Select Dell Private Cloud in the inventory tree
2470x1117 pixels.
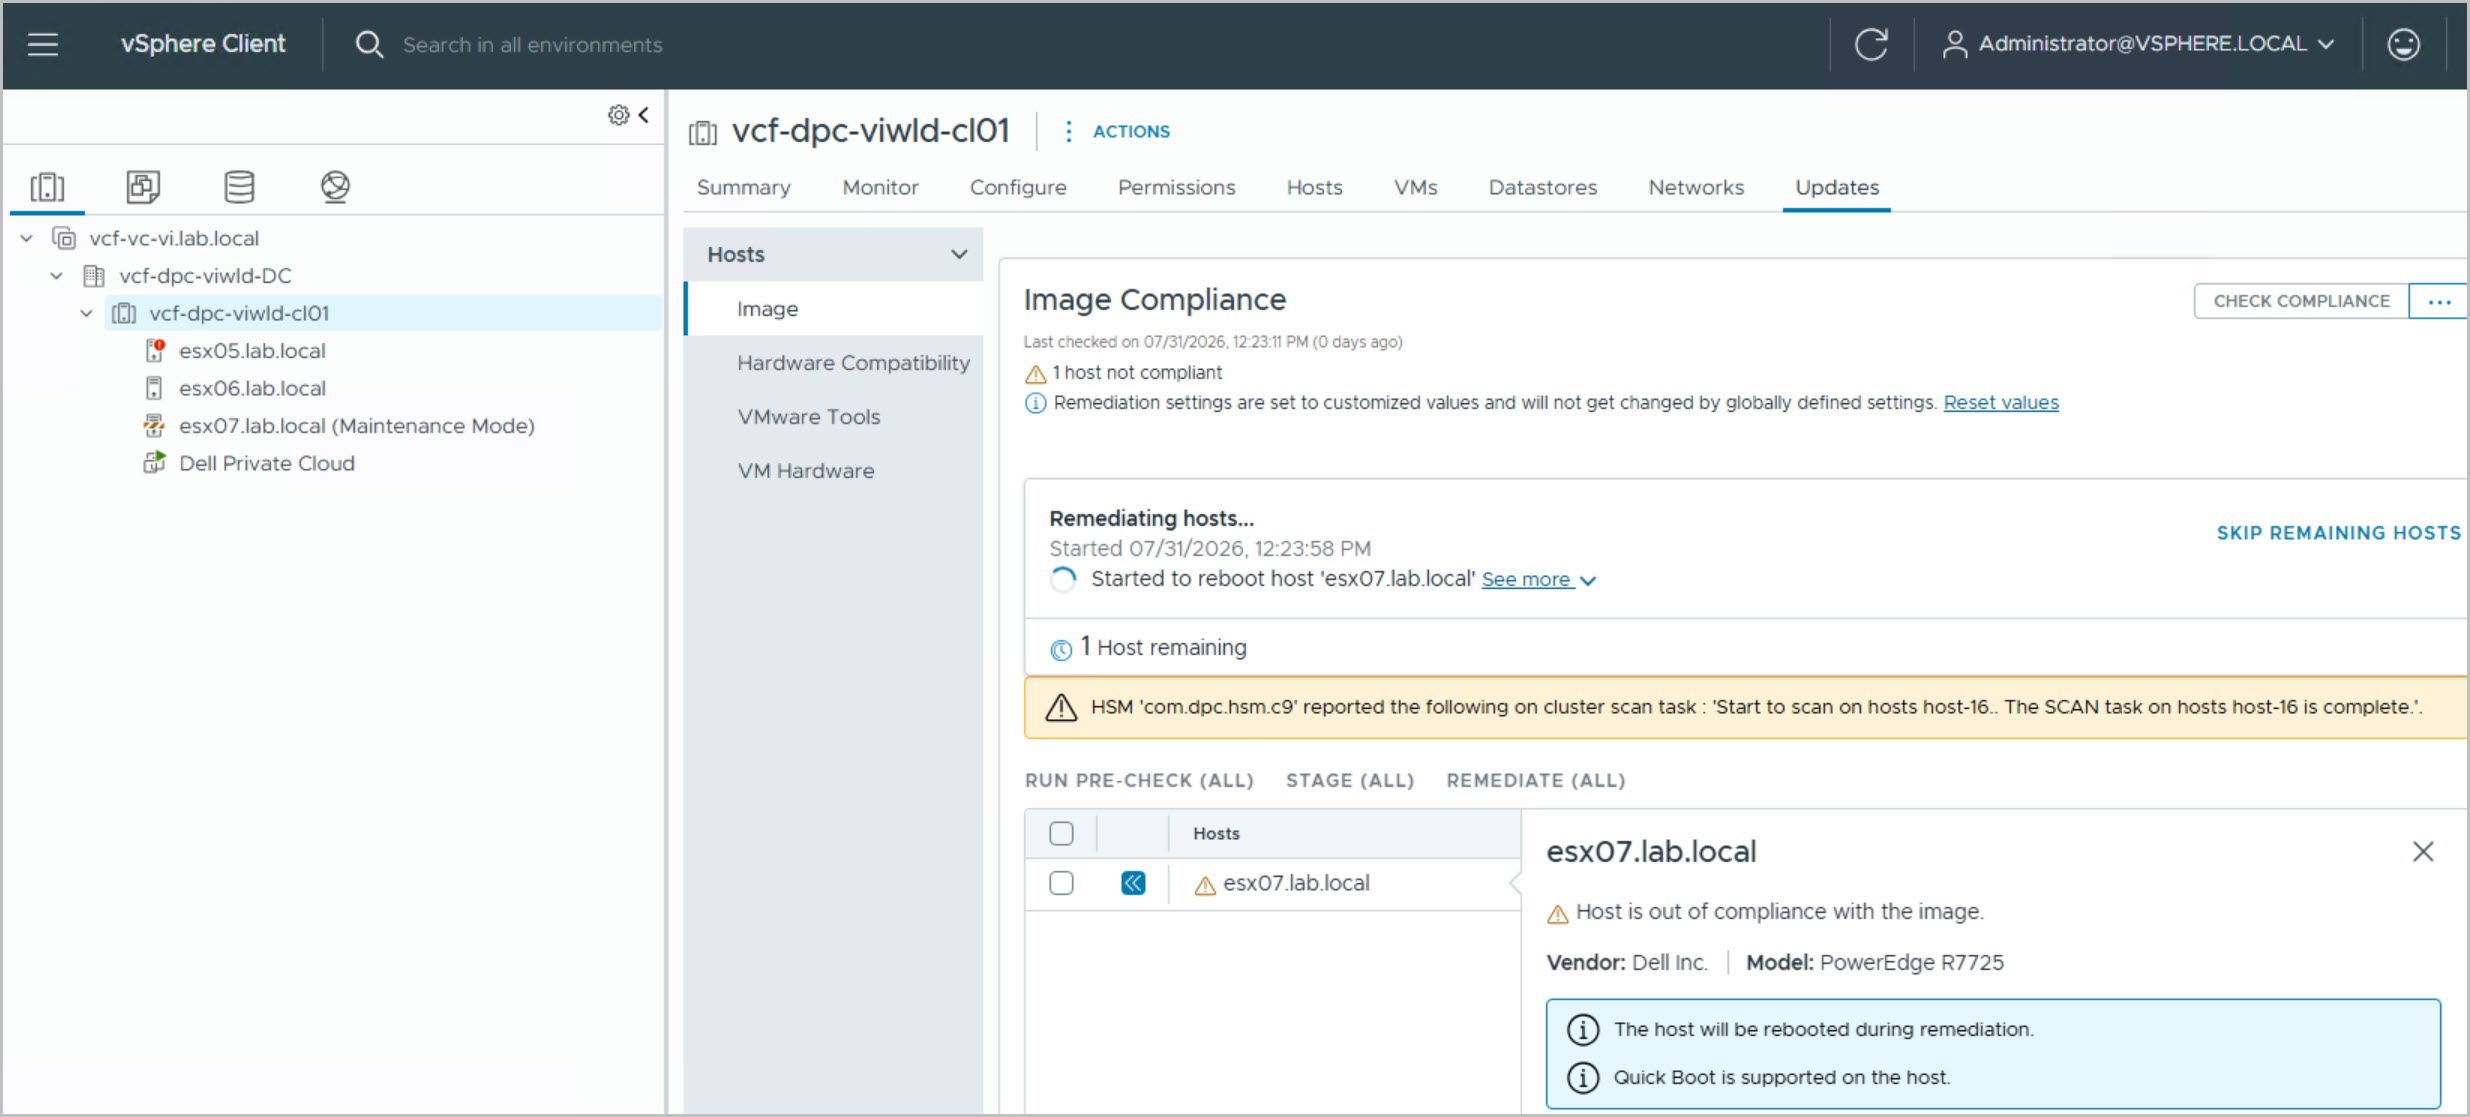(267, 463)
